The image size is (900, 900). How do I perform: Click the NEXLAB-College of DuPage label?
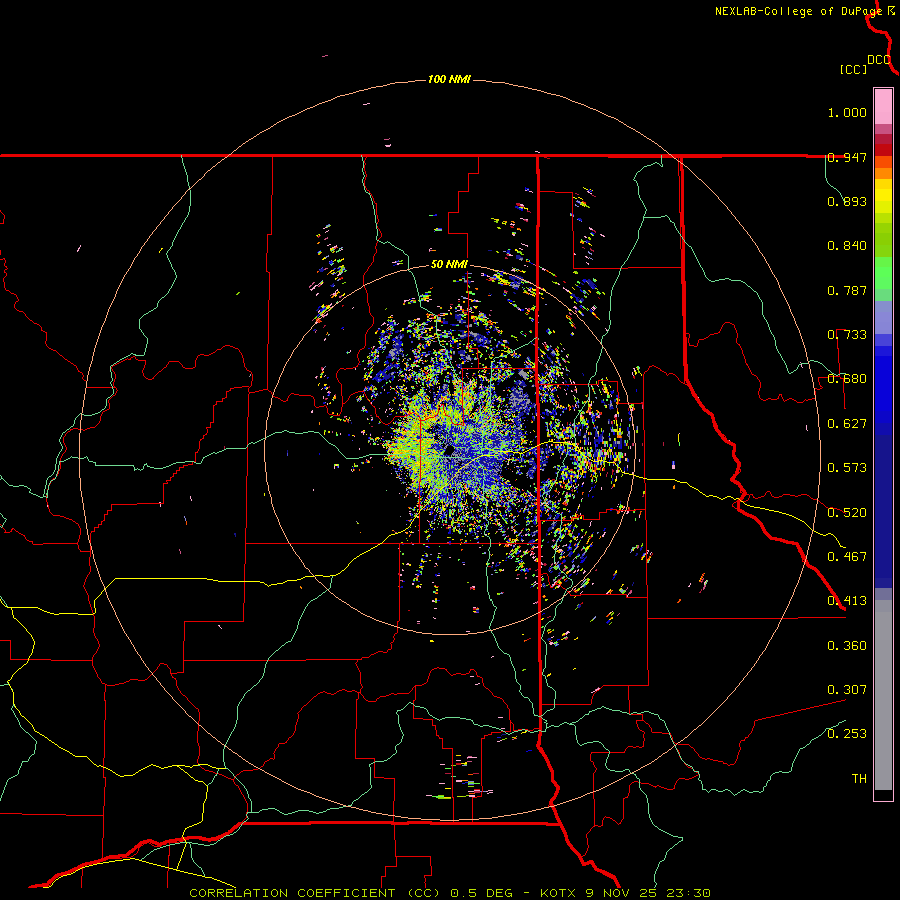click(x=798, y=11)
